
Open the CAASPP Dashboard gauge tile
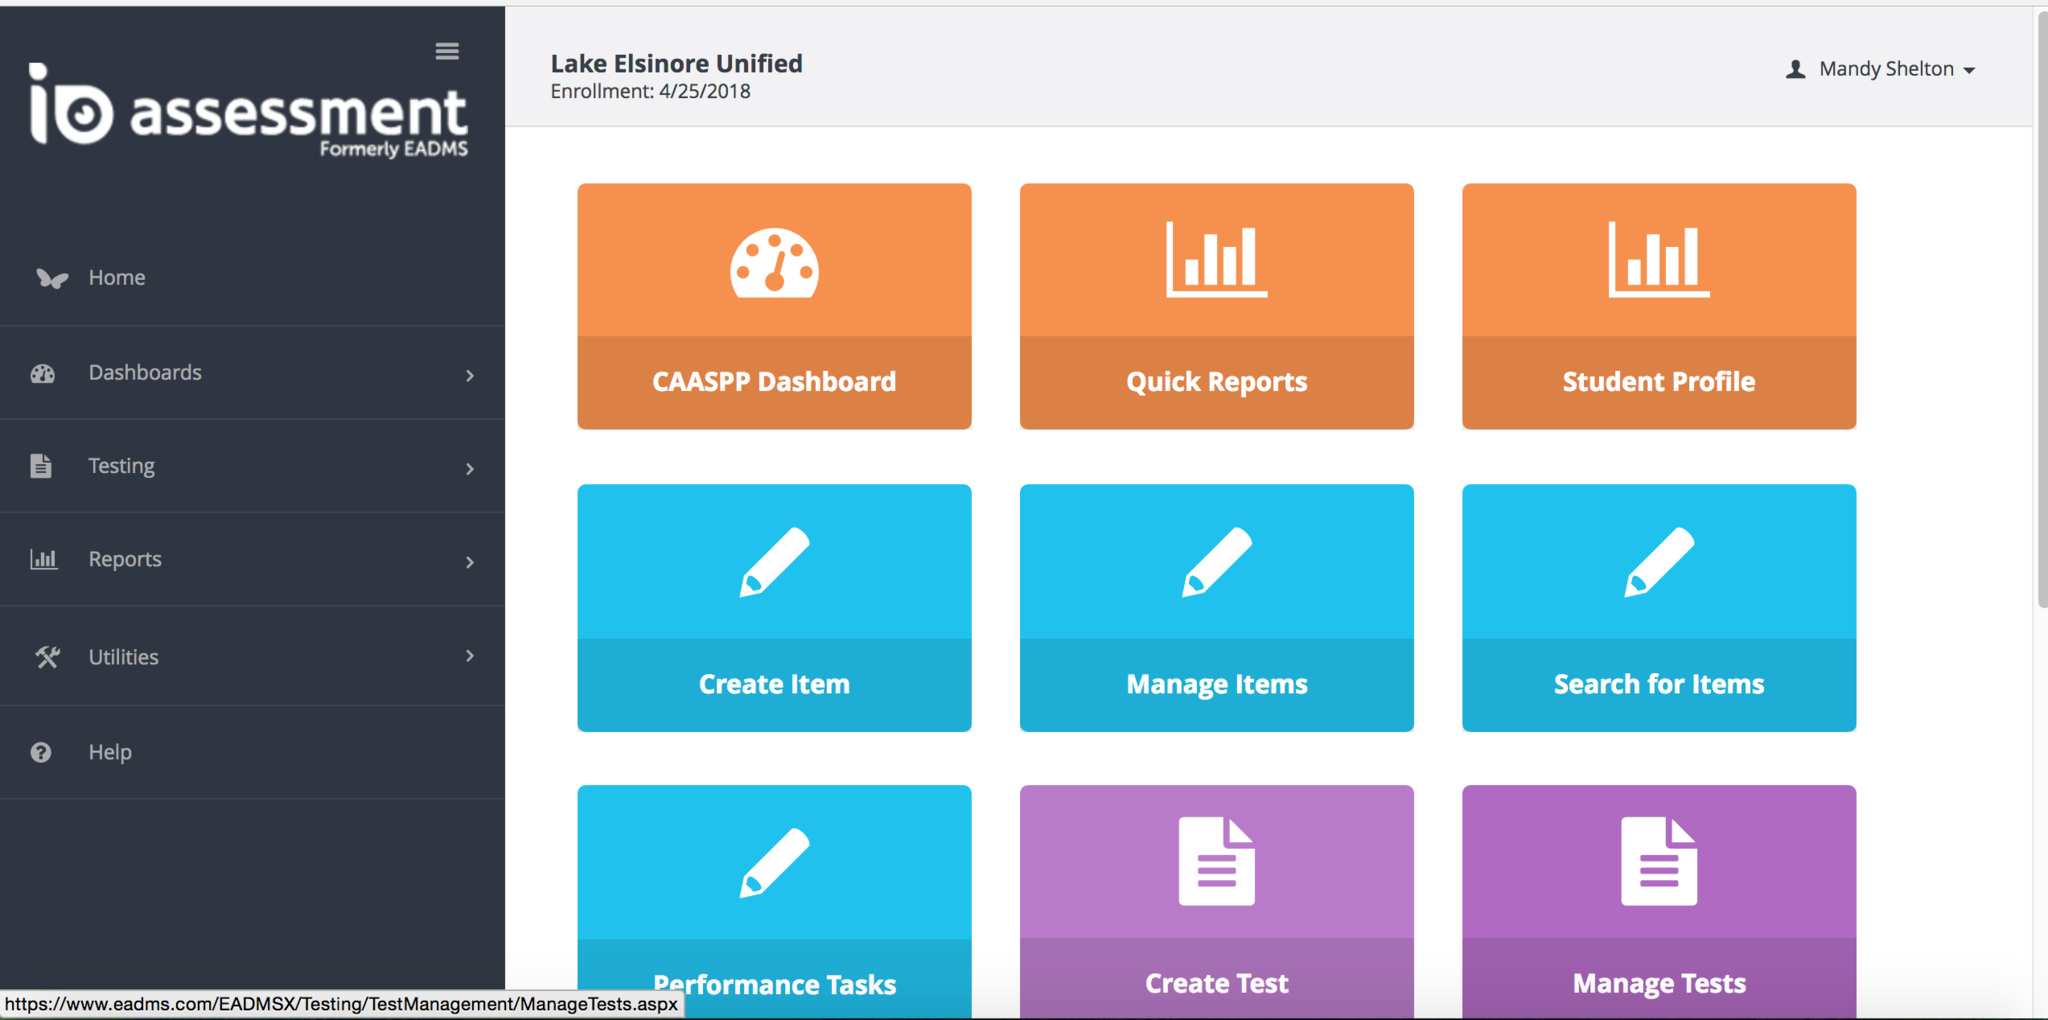(x=774, y=264)
